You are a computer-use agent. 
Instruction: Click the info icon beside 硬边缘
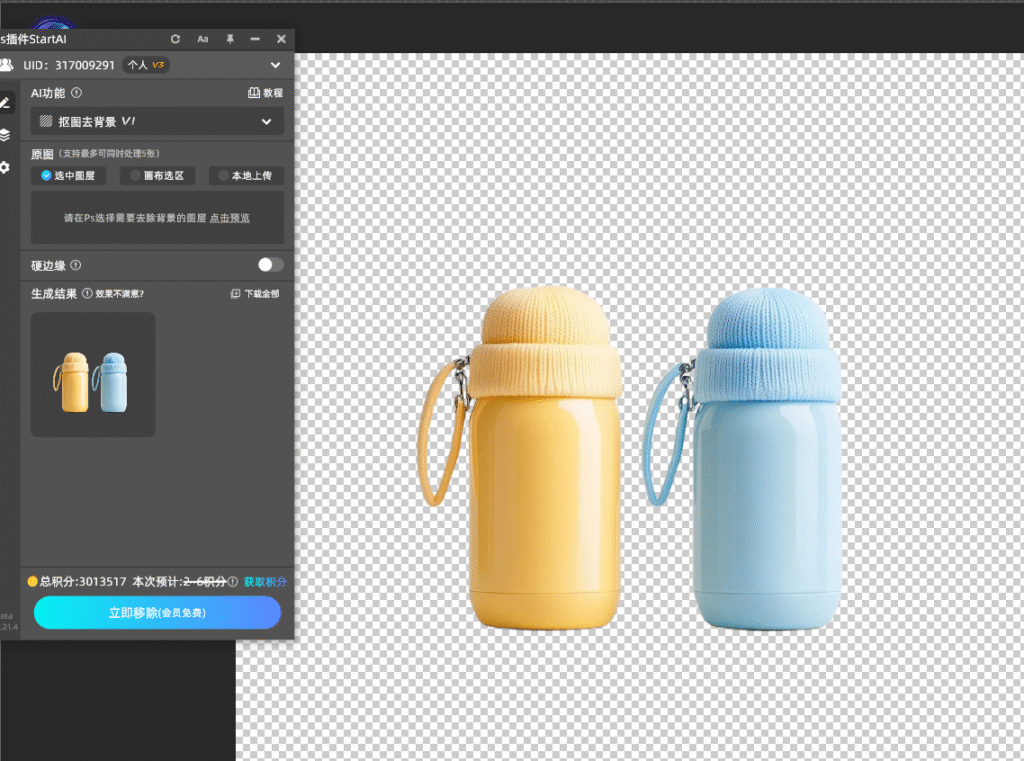[x=76, y=266]
